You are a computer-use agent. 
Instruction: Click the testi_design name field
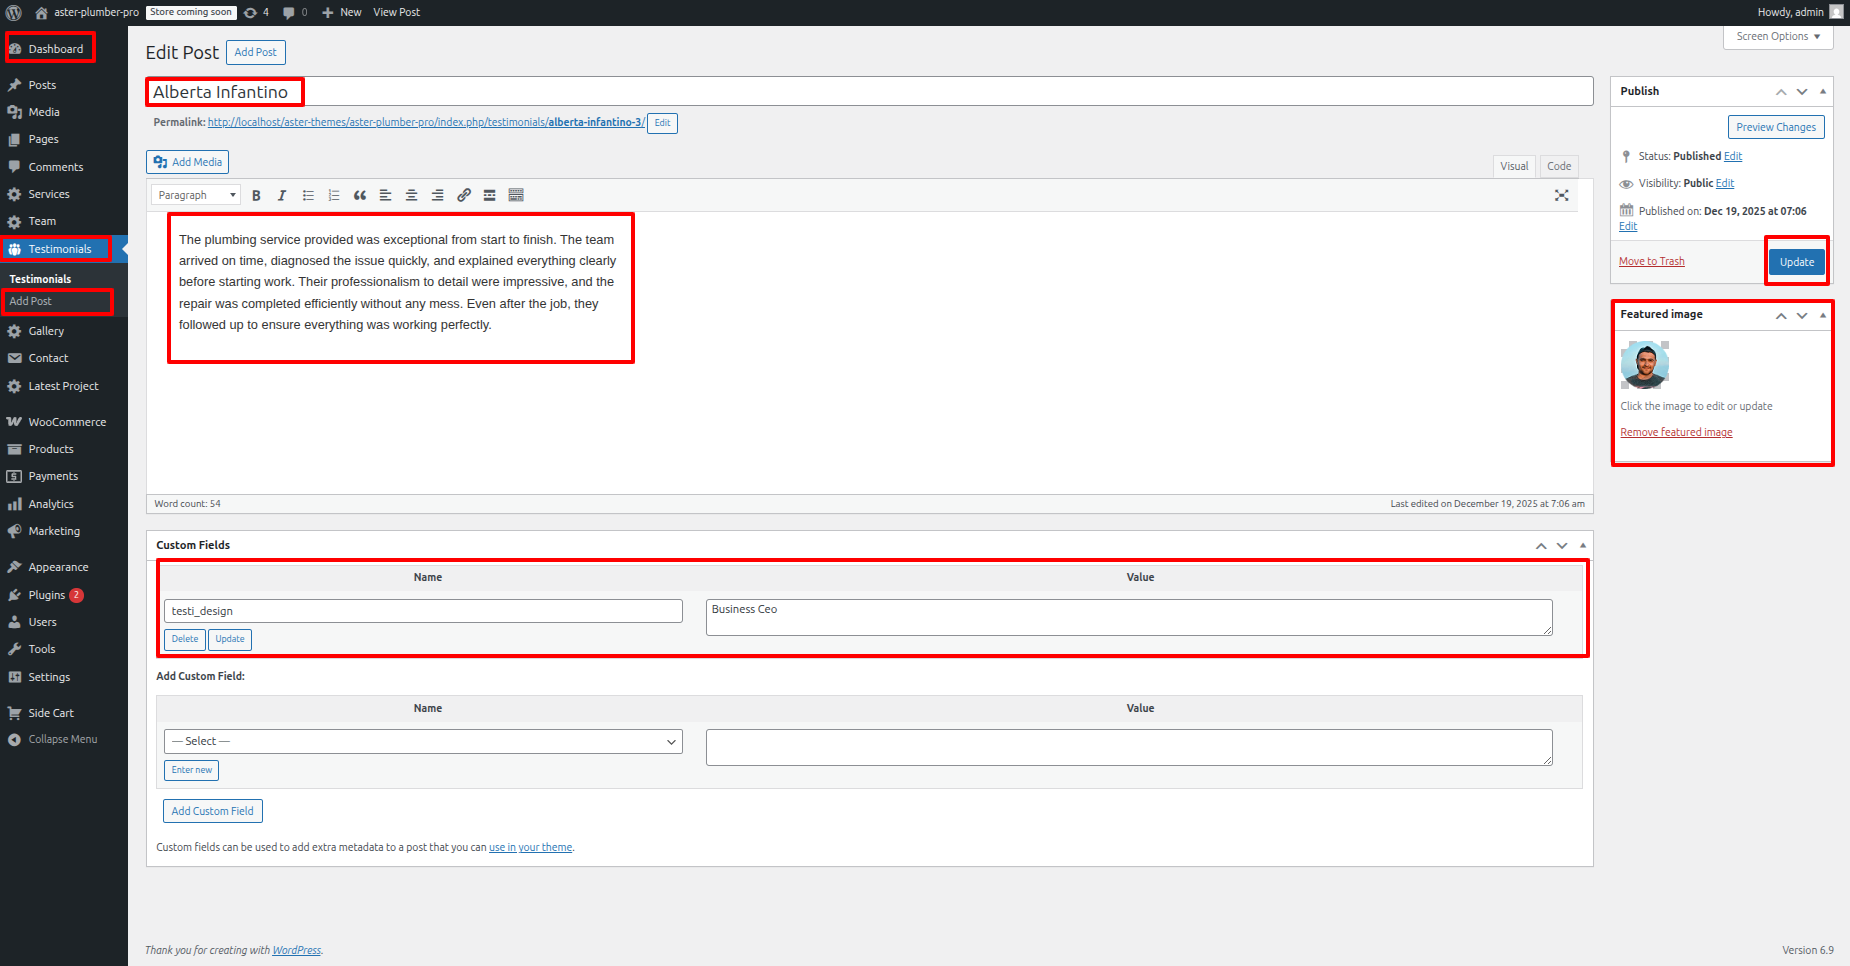(x=423, y=611)
